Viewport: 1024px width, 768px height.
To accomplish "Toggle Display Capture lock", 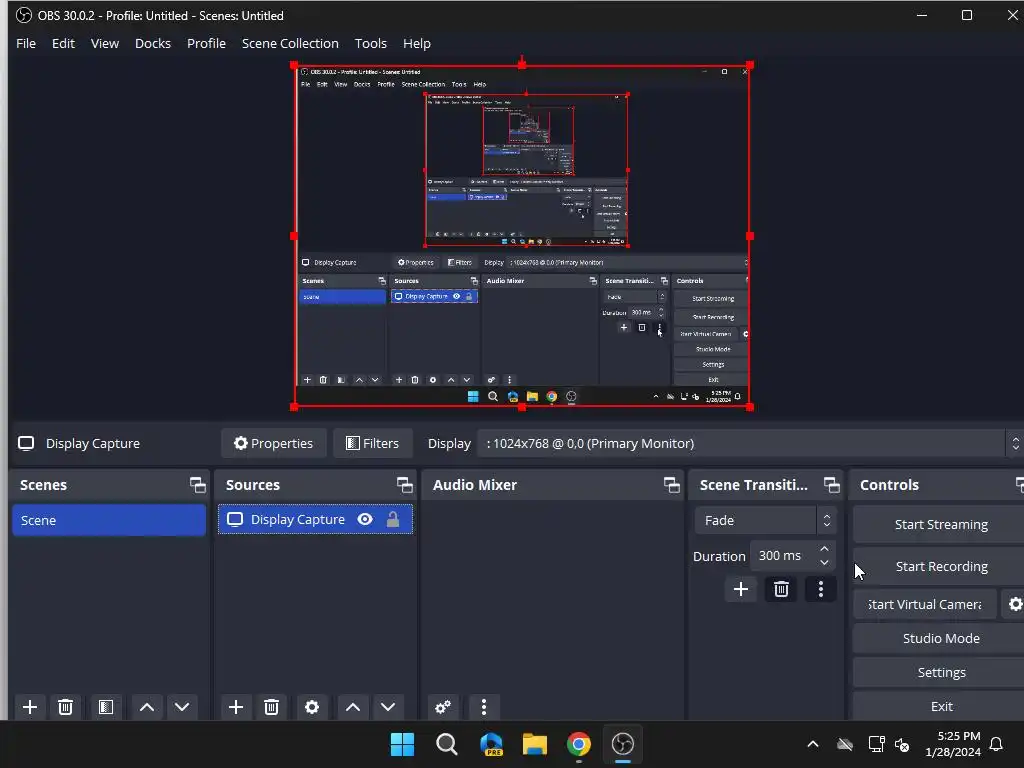I will [393, 519].
